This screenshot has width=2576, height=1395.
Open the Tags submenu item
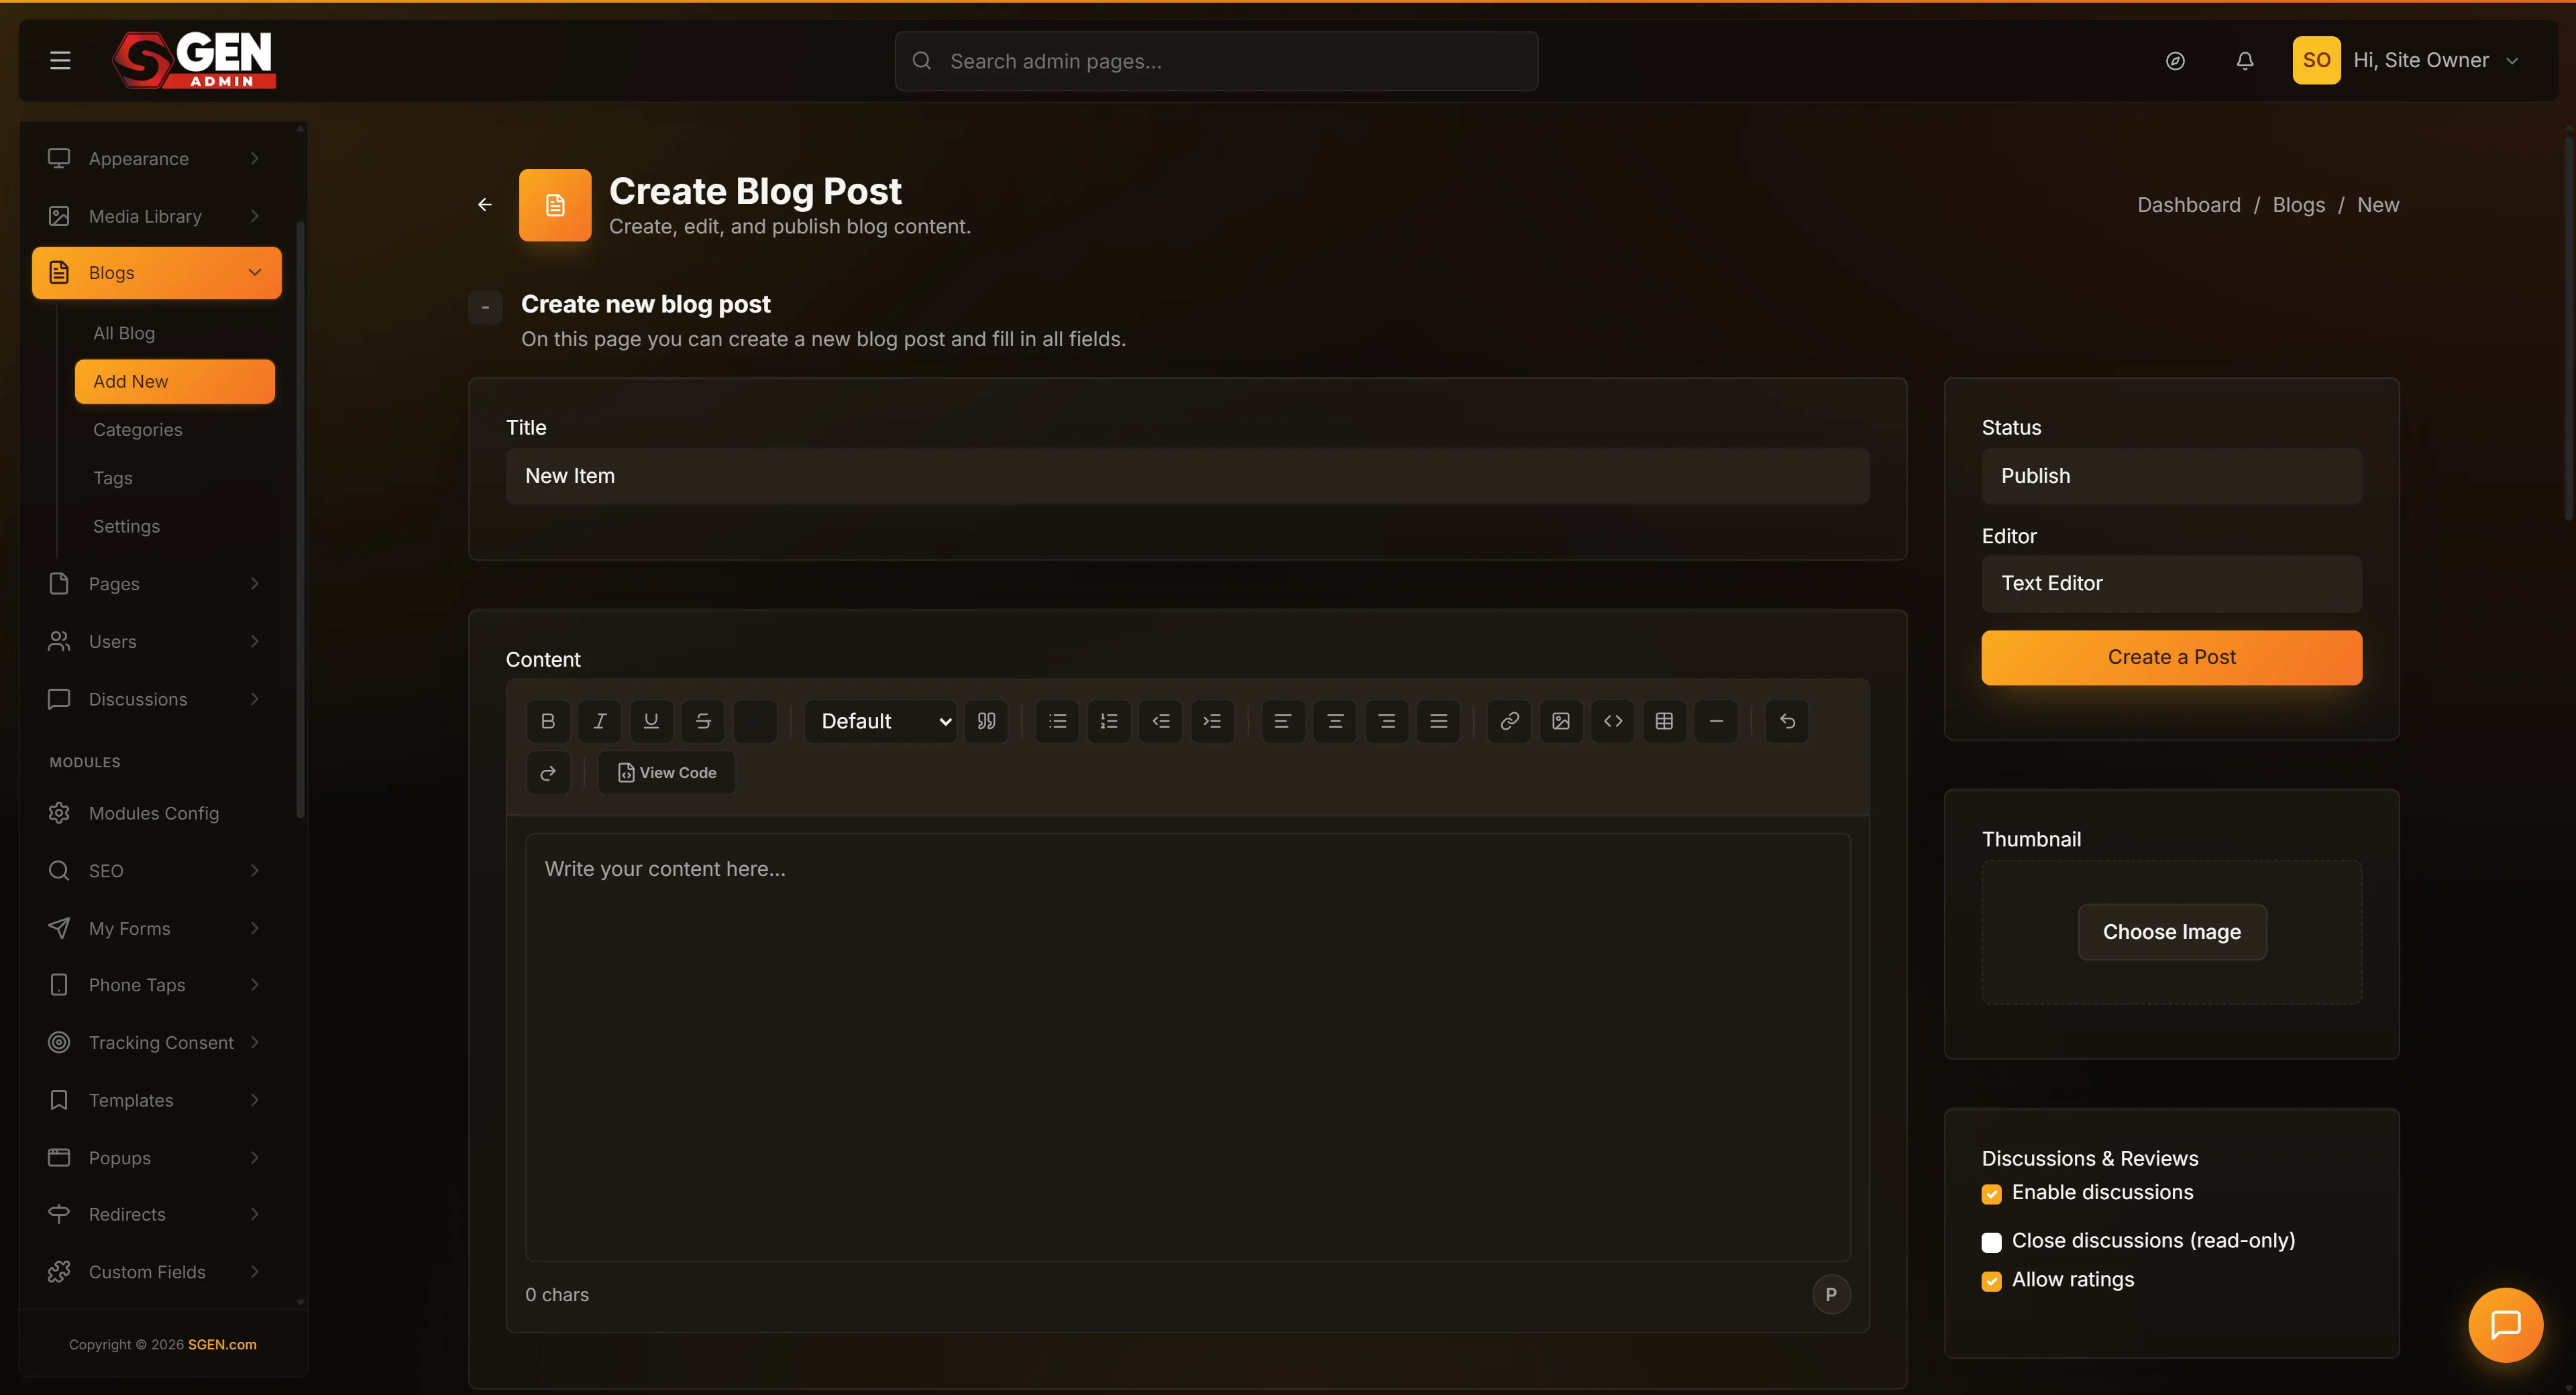tap(174, 478)
